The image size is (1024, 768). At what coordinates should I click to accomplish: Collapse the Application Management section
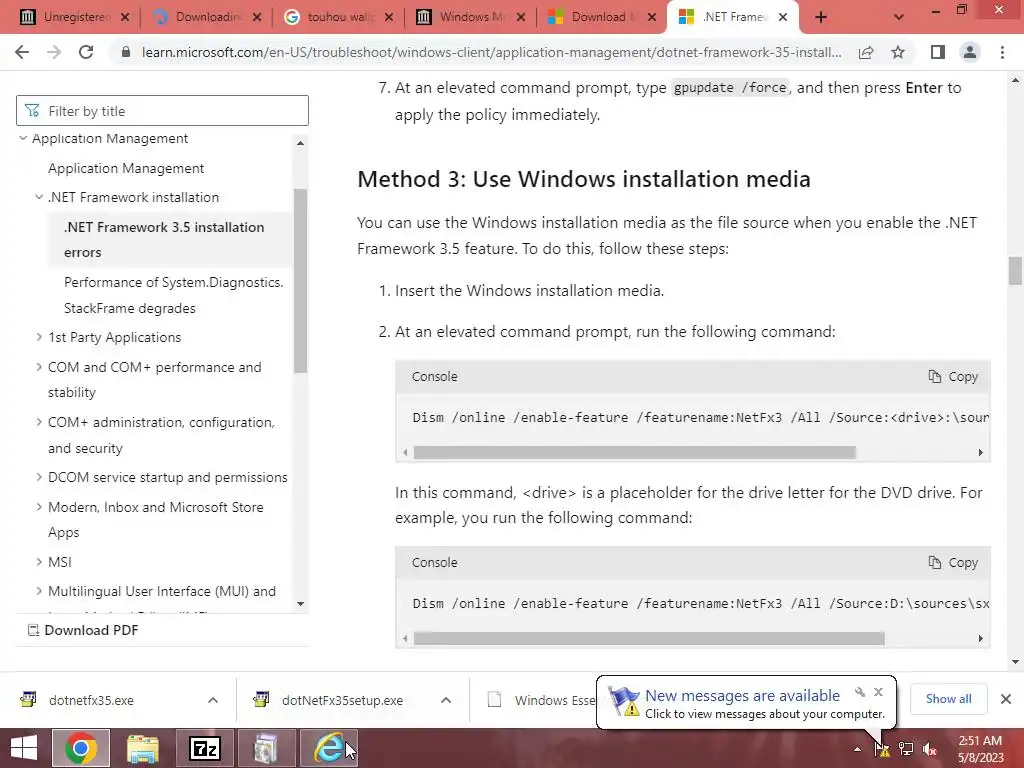click(x=24, y=138)
